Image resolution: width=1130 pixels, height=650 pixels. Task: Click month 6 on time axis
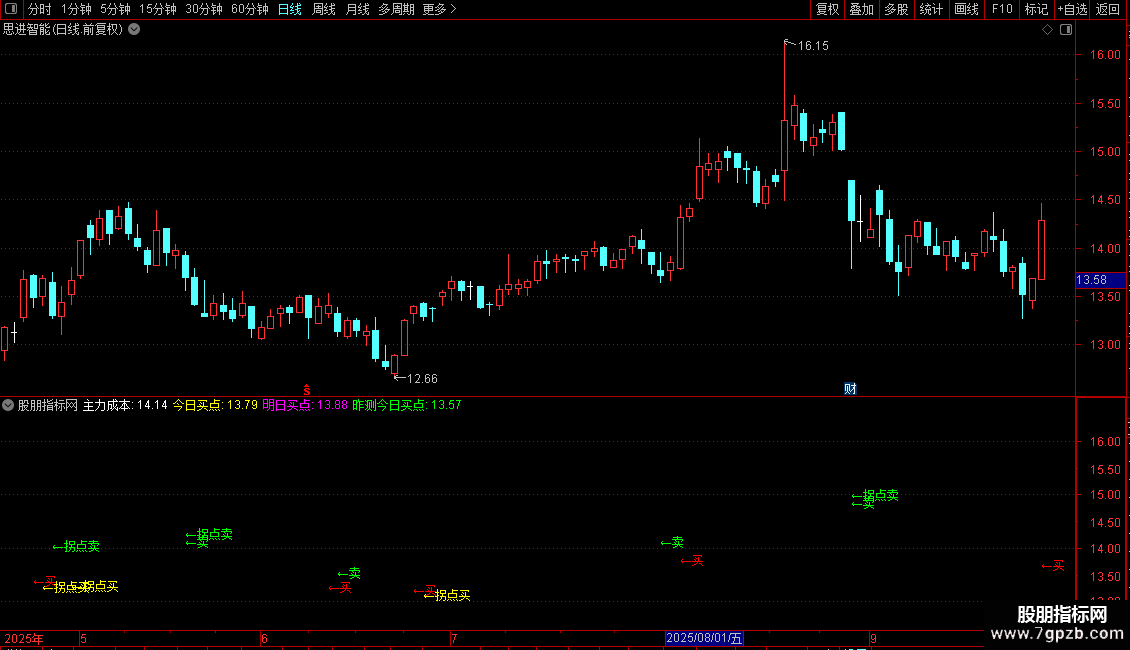pyautogui.click(x=264, y=639)
